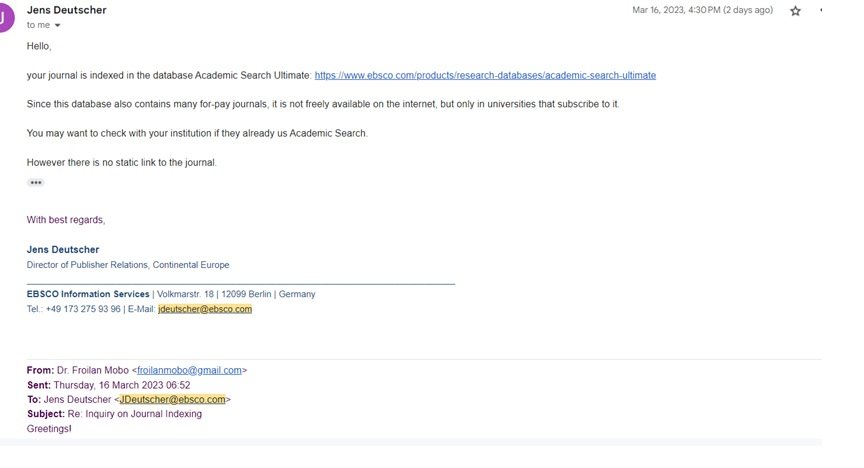
Task: Click the 'EBSCO Information Services' signature text
Action: [x=88, y=294]
